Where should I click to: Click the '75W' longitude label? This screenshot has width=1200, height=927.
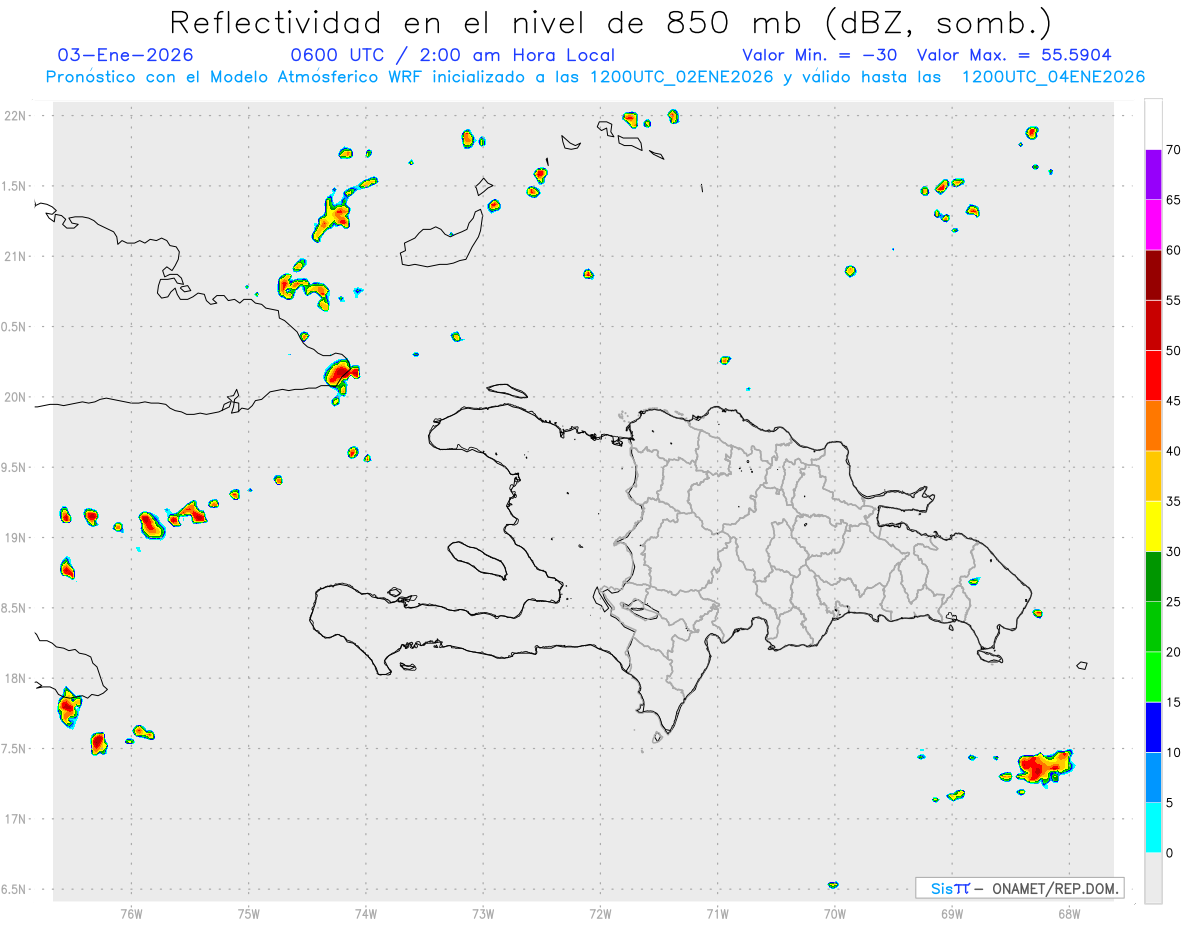[x=248, y=913]
